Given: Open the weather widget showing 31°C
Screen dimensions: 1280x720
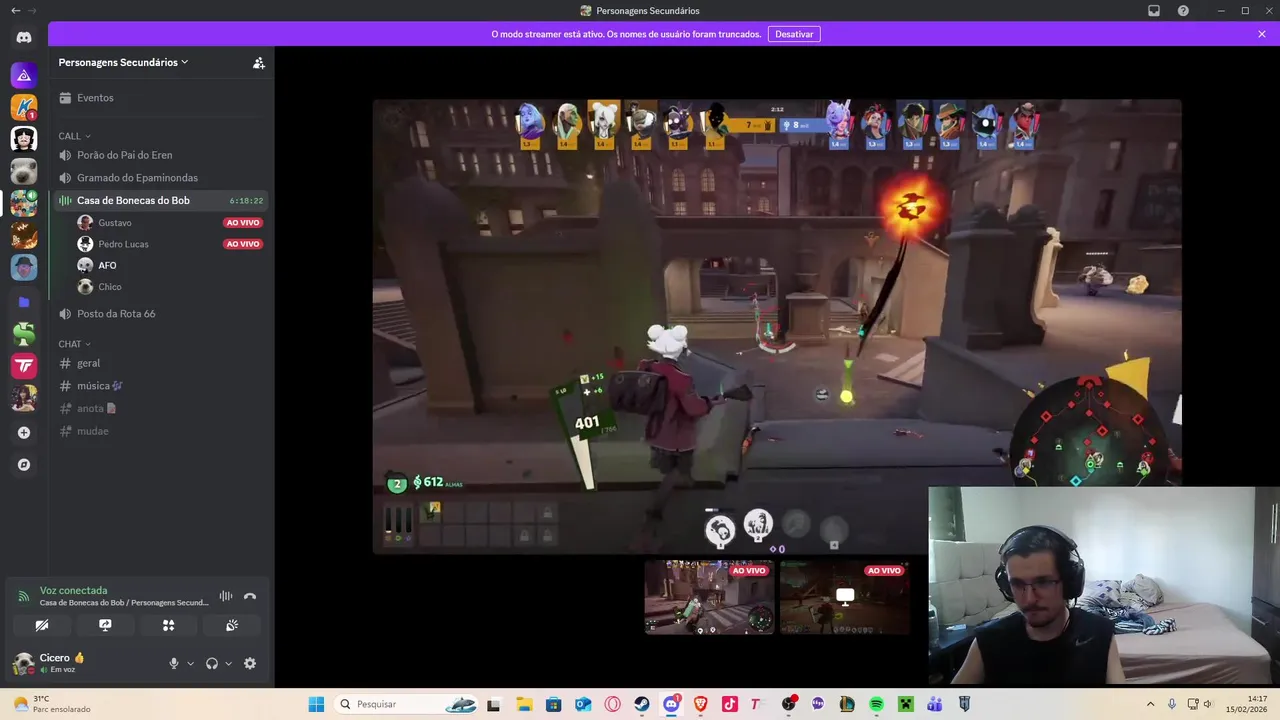Looking at the screenshot, I should (53, 704).
